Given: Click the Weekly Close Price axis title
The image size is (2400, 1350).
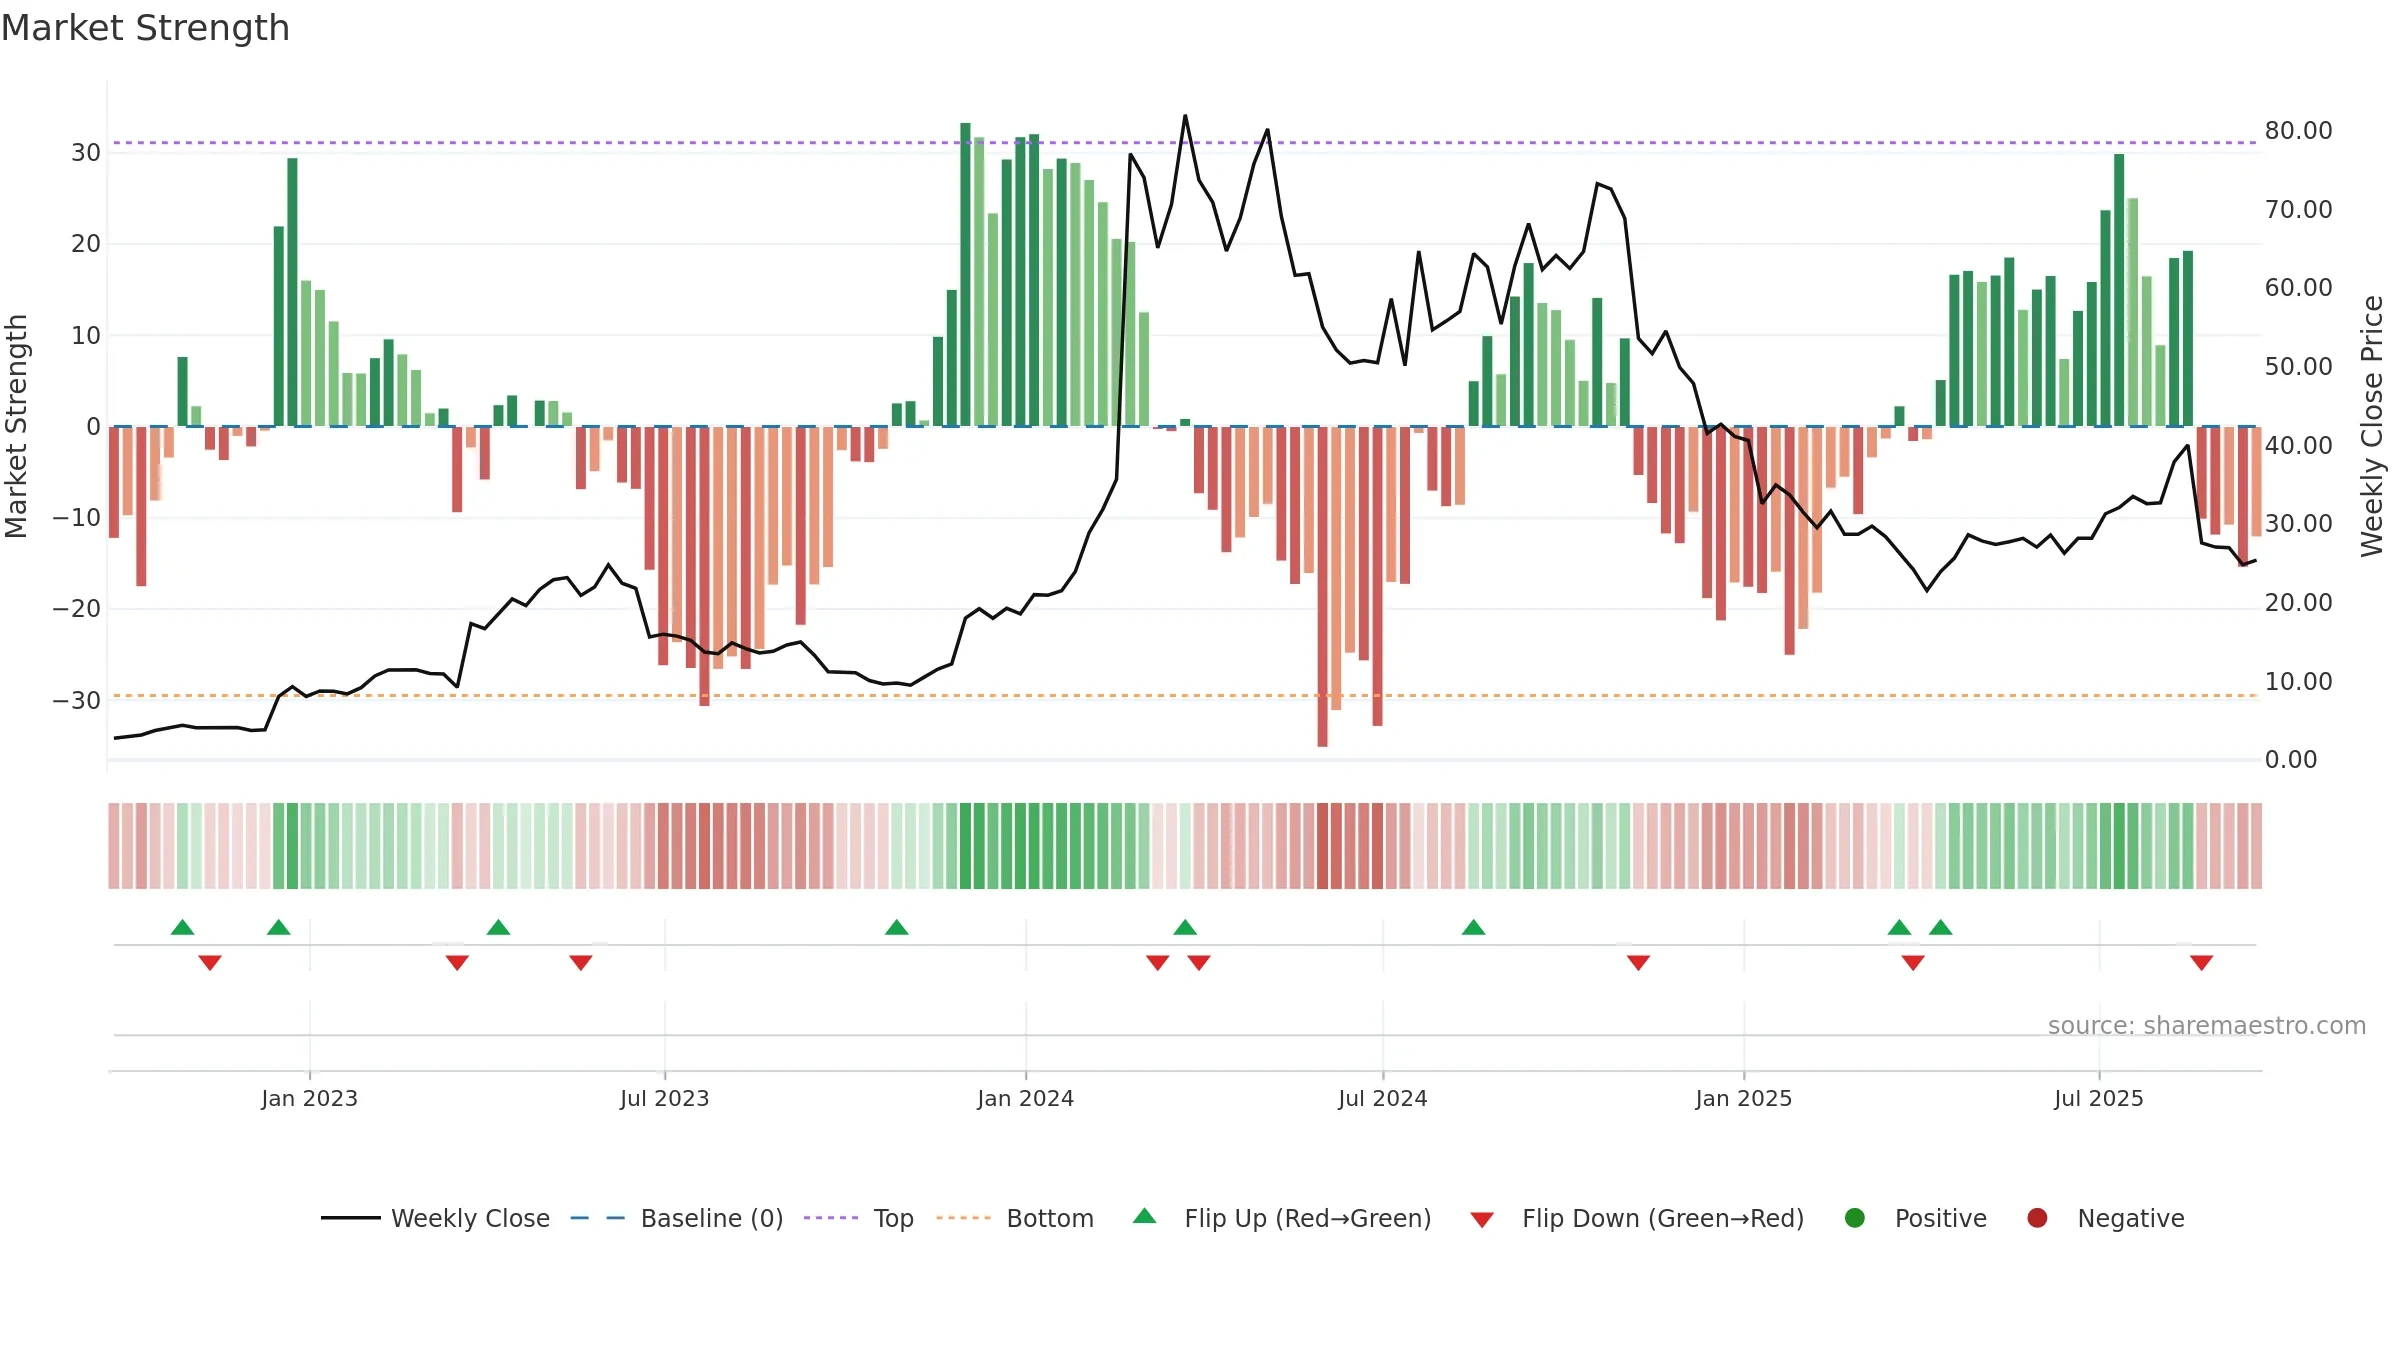Looking at the screenshot, I should click(x=2372, y=426).
